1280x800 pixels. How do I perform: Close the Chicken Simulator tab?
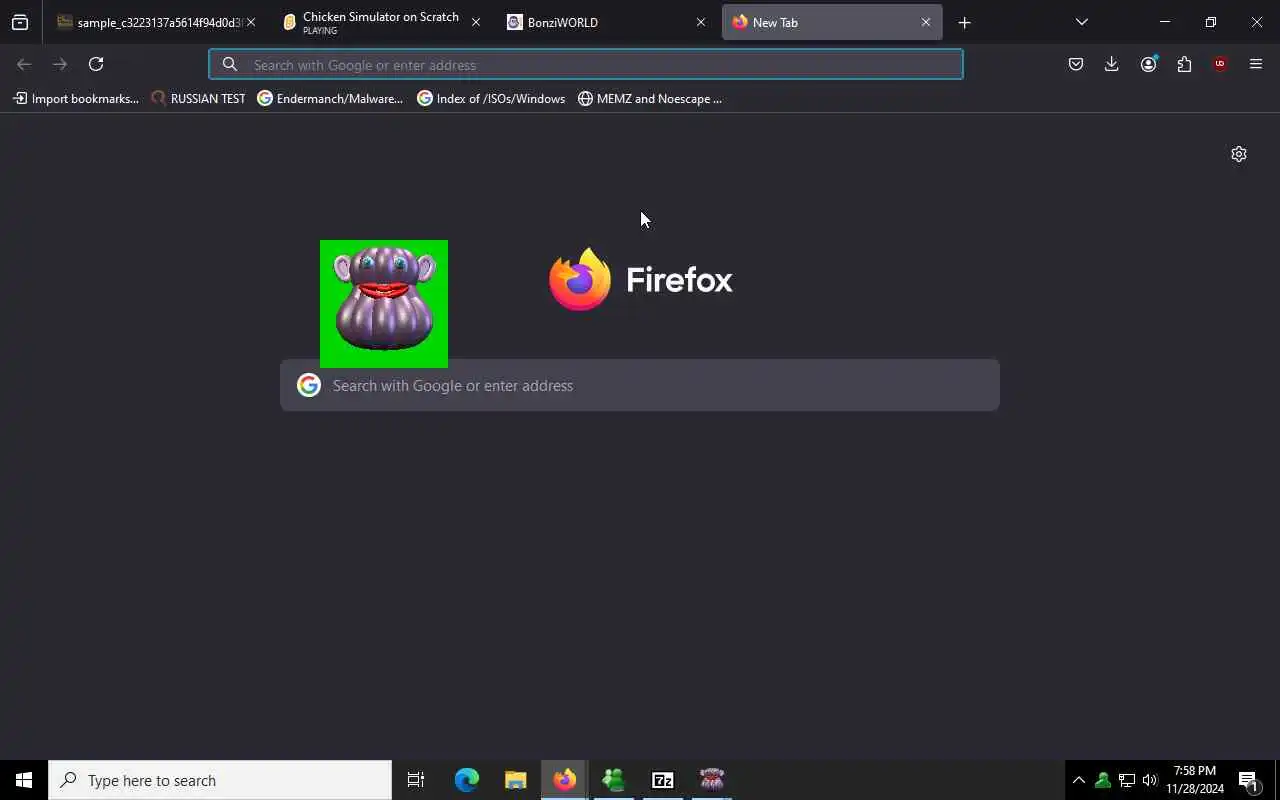pyautogui.click(x=475, y=22)
